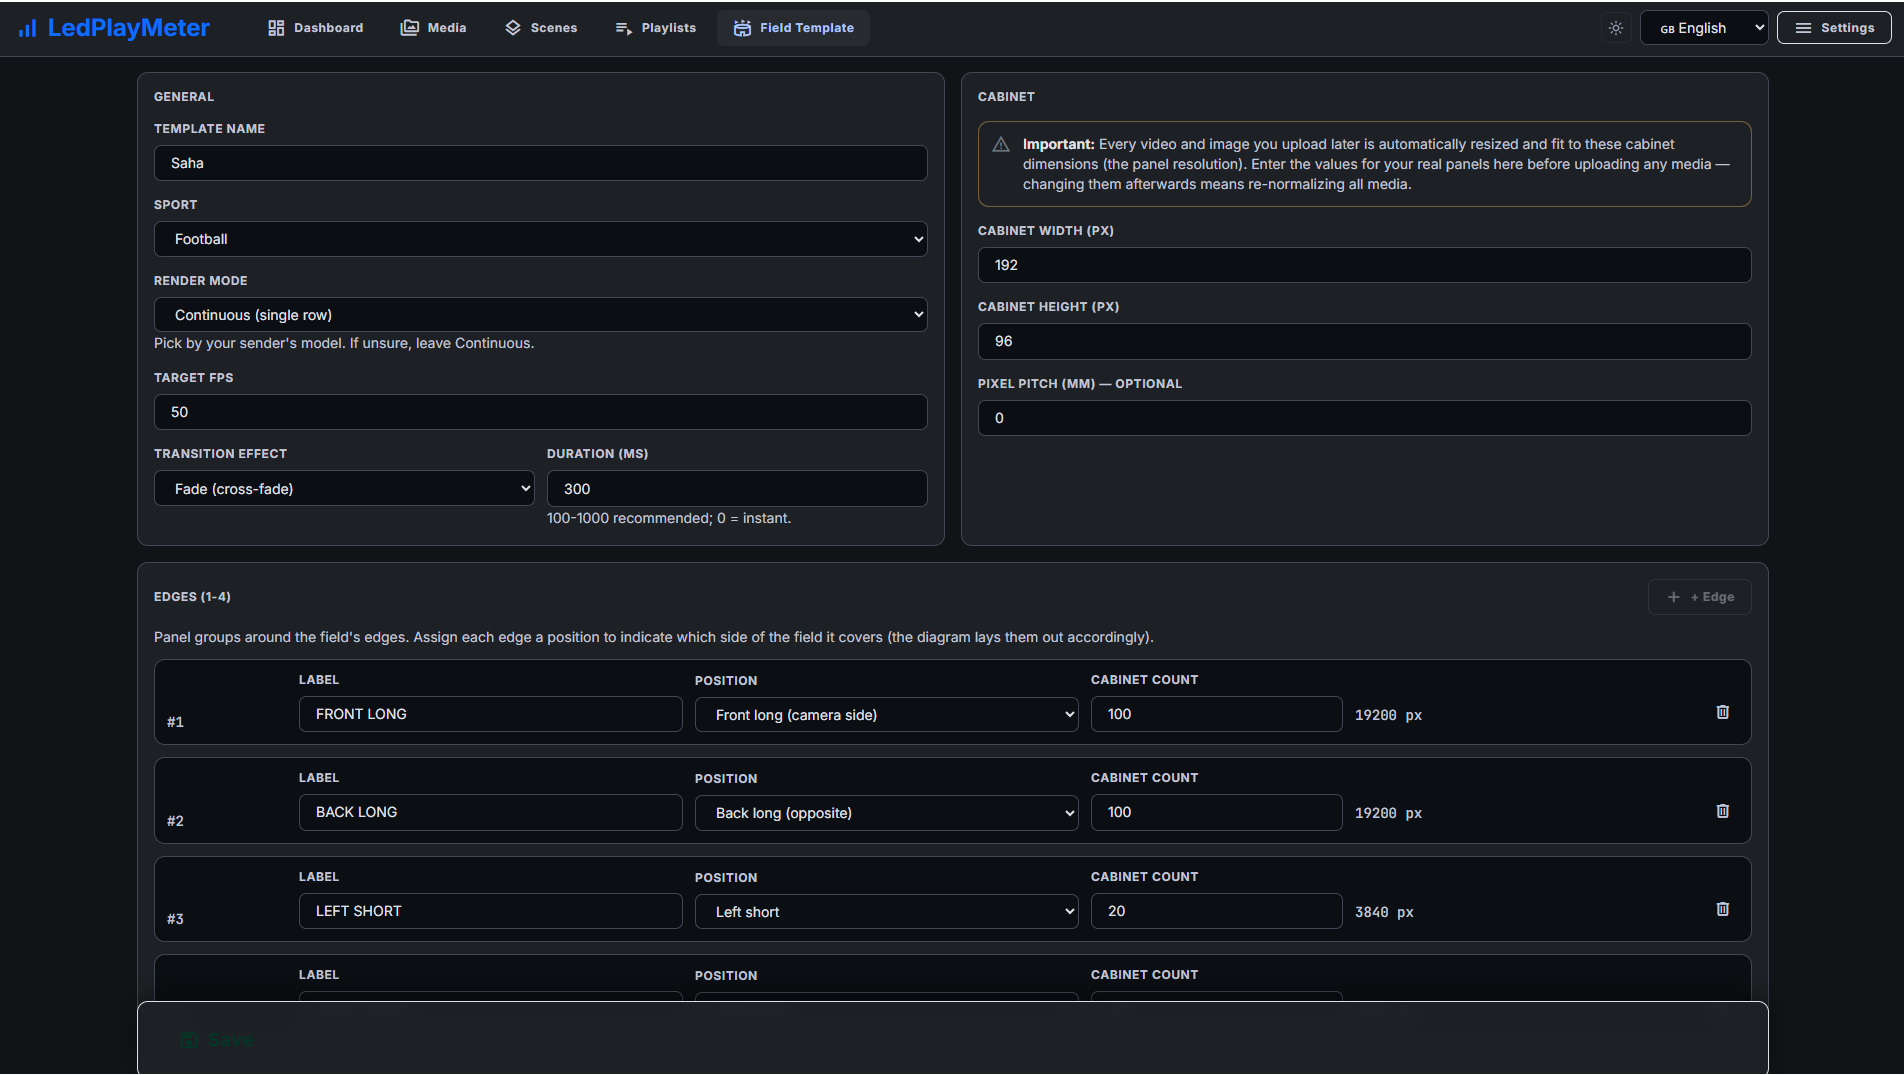
Task: Click the '#2' edge number
Action: (x=175, y=821)
